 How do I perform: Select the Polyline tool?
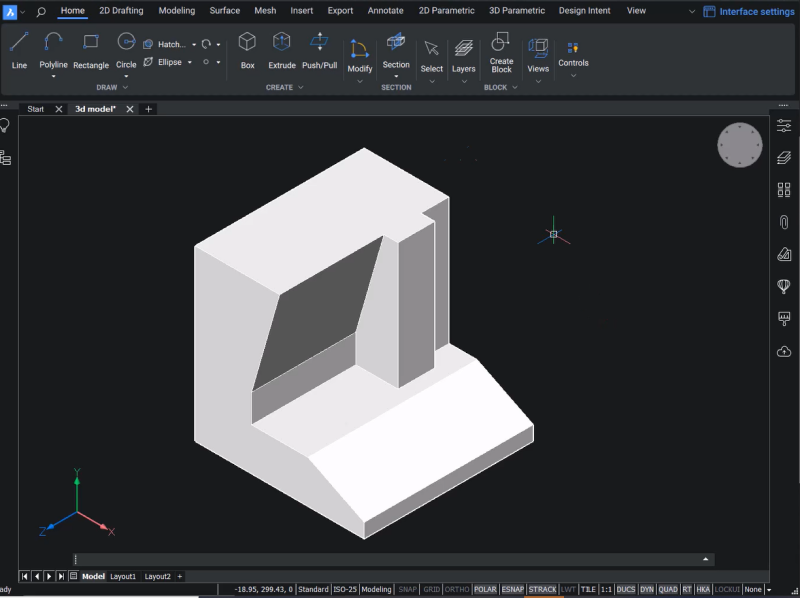point(53,50)
